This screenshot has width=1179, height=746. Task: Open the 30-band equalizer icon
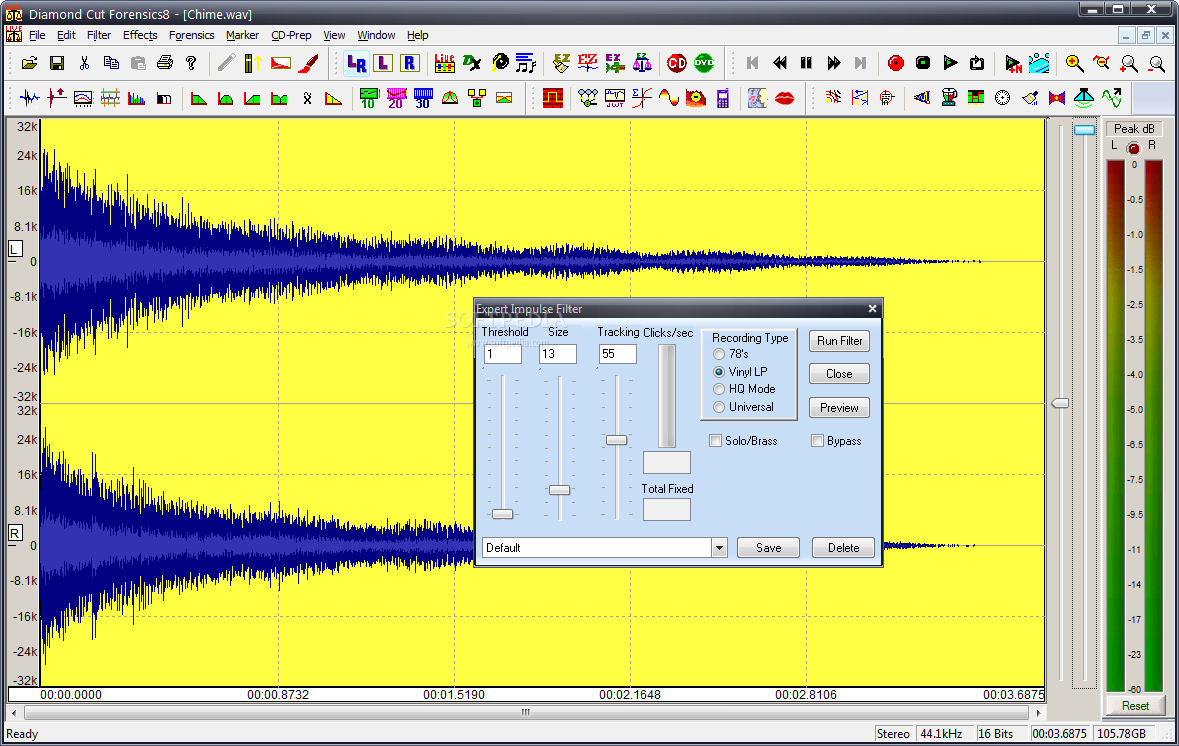[423, 98]
